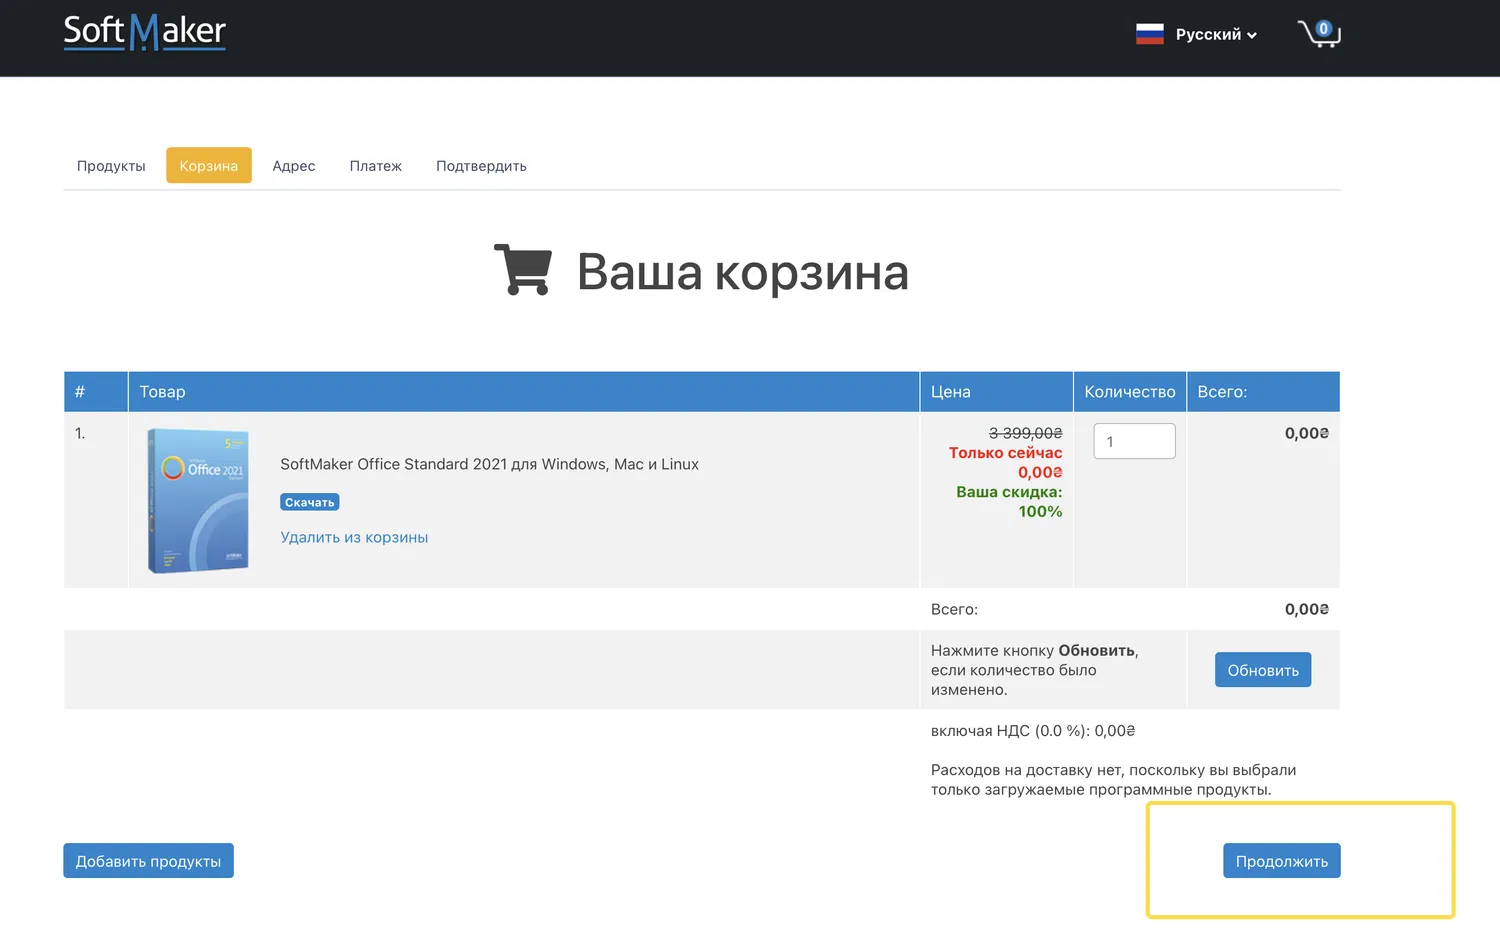Click the Только сейчас red price label
This screenshot has width=1500, height=946.
point(1006,453)
